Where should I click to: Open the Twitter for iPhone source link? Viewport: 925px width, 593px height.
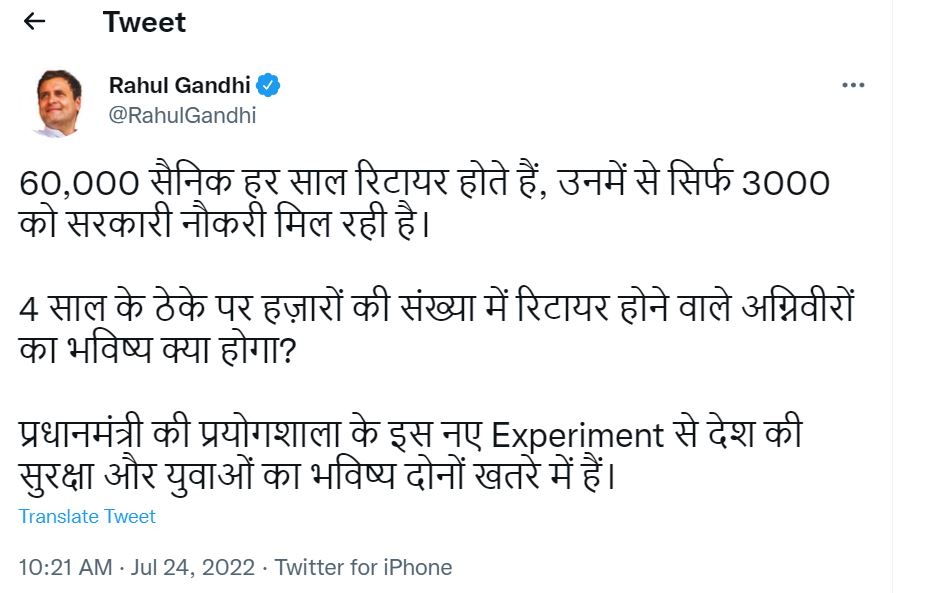tap(363, 568)
